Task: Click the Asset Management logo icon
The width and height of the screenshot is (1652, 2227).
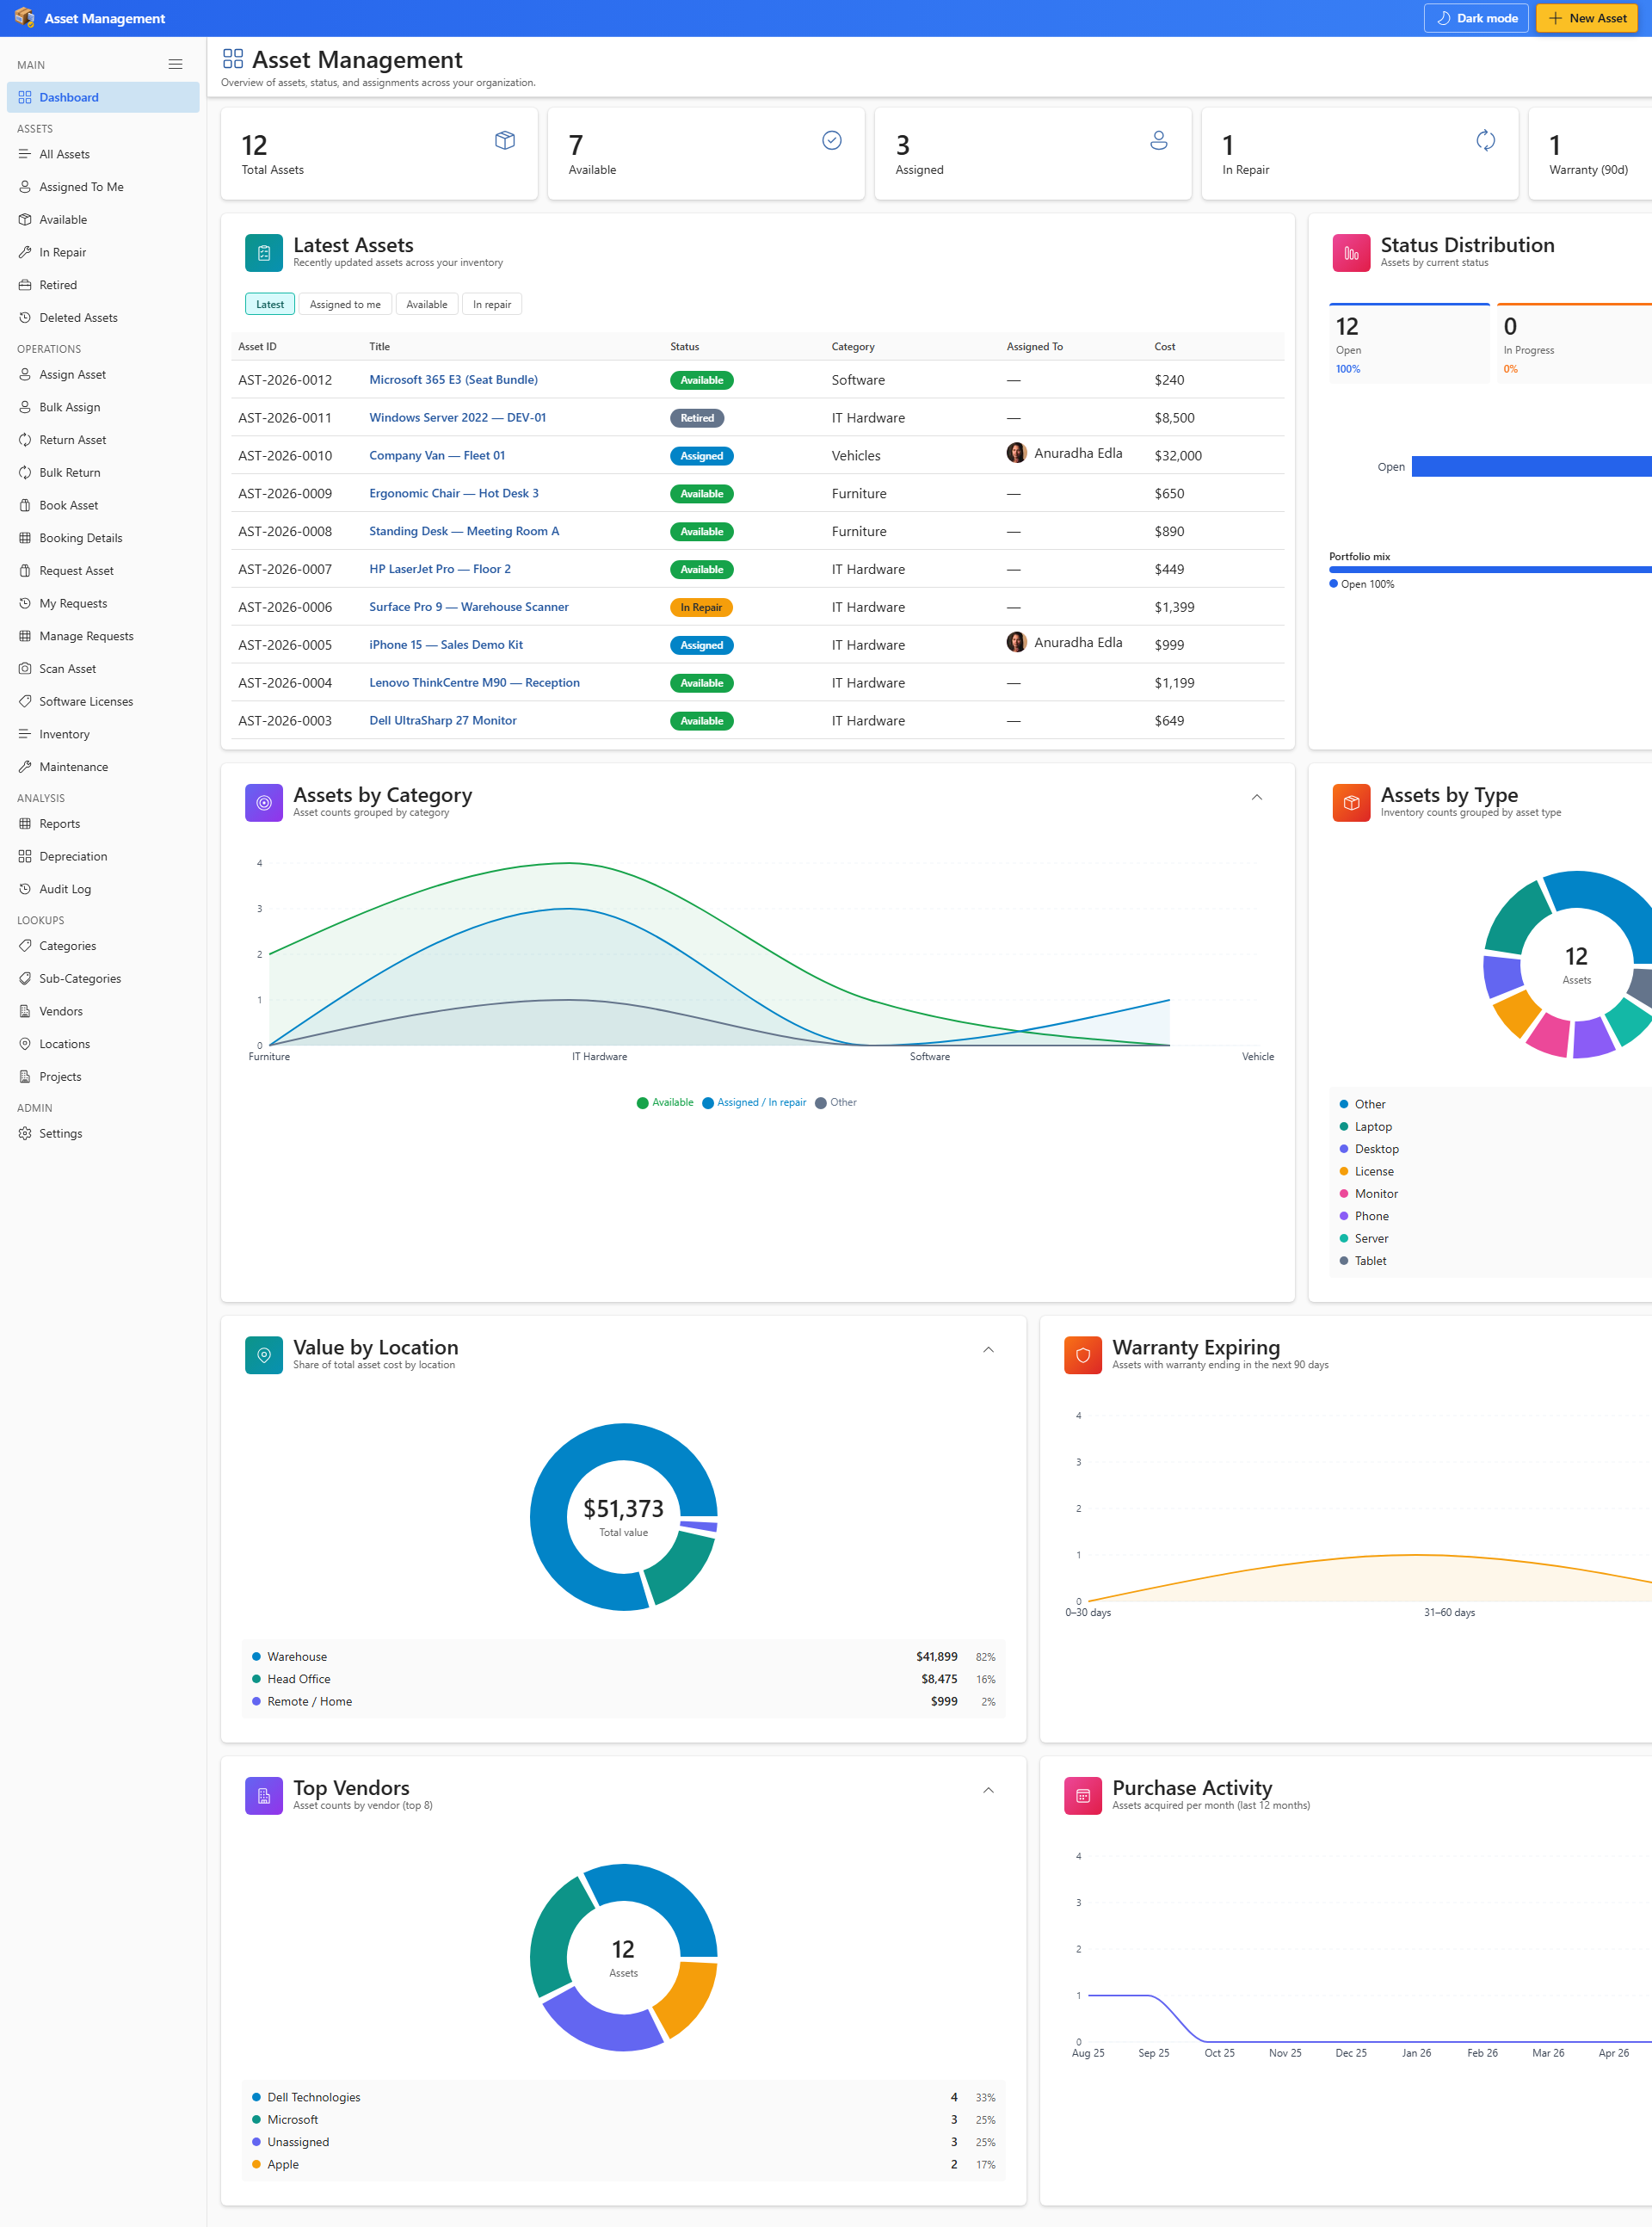Action: point(24,18)
